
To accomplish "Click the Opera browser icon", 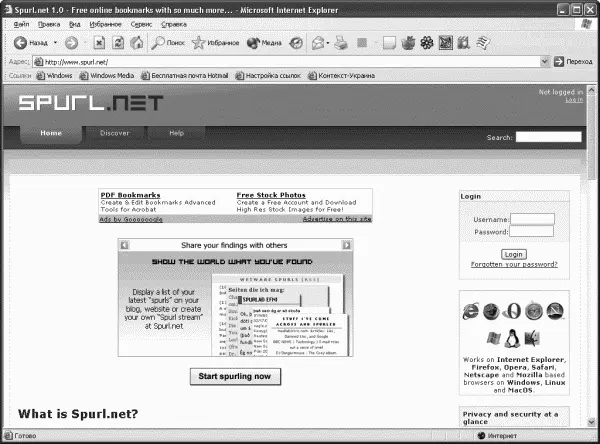I will [512, 311].
